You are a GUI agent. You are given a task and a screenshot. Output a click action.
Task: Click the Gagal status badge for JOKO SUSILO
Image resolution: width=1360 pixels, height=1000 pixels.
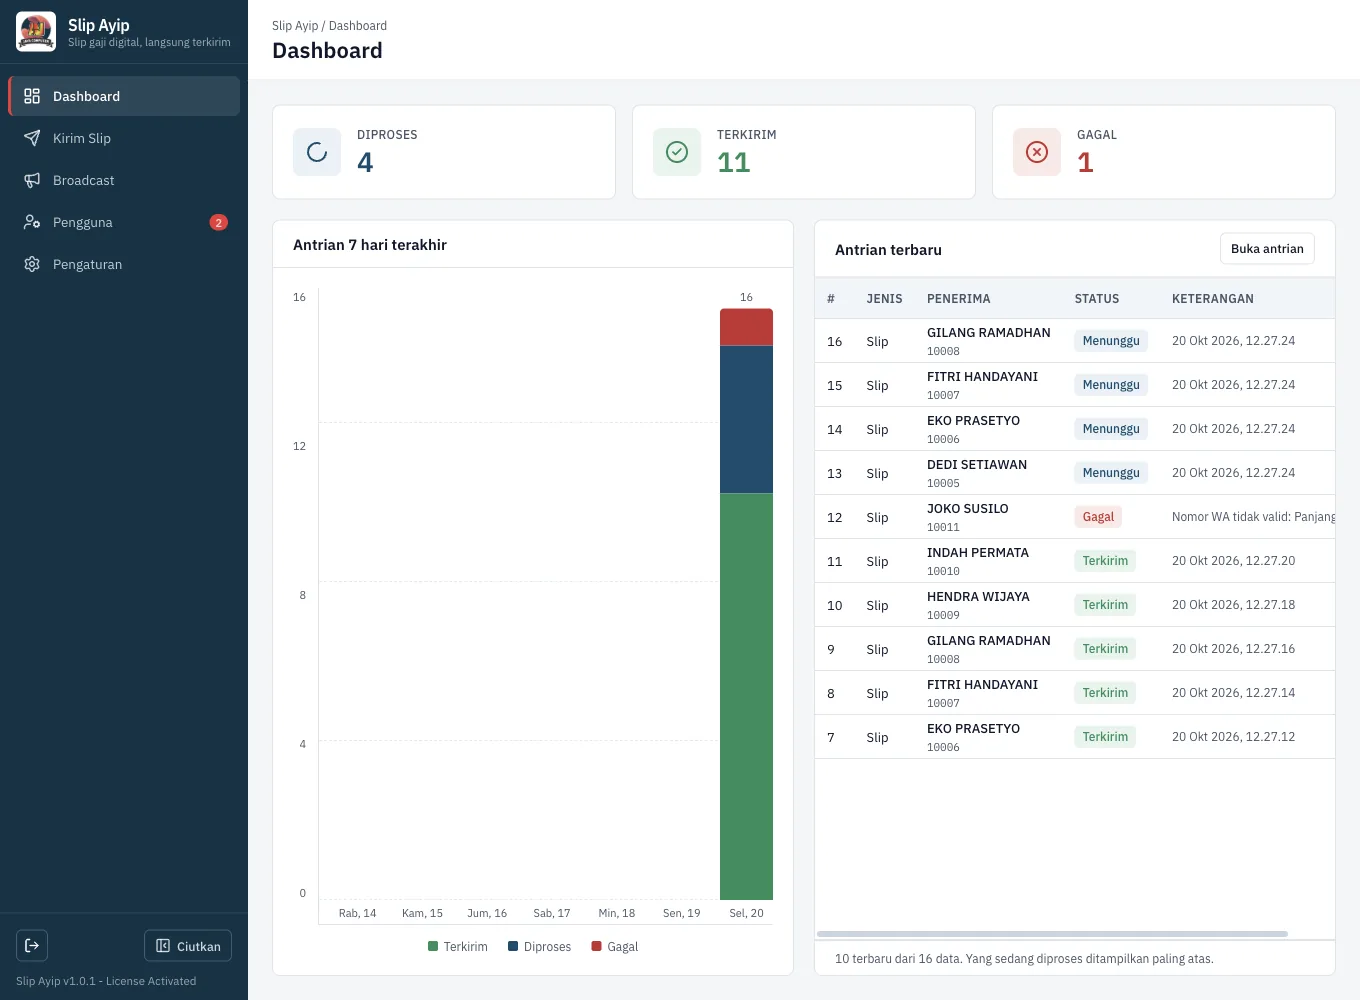pyautogui.click(x=1098, y=517)
